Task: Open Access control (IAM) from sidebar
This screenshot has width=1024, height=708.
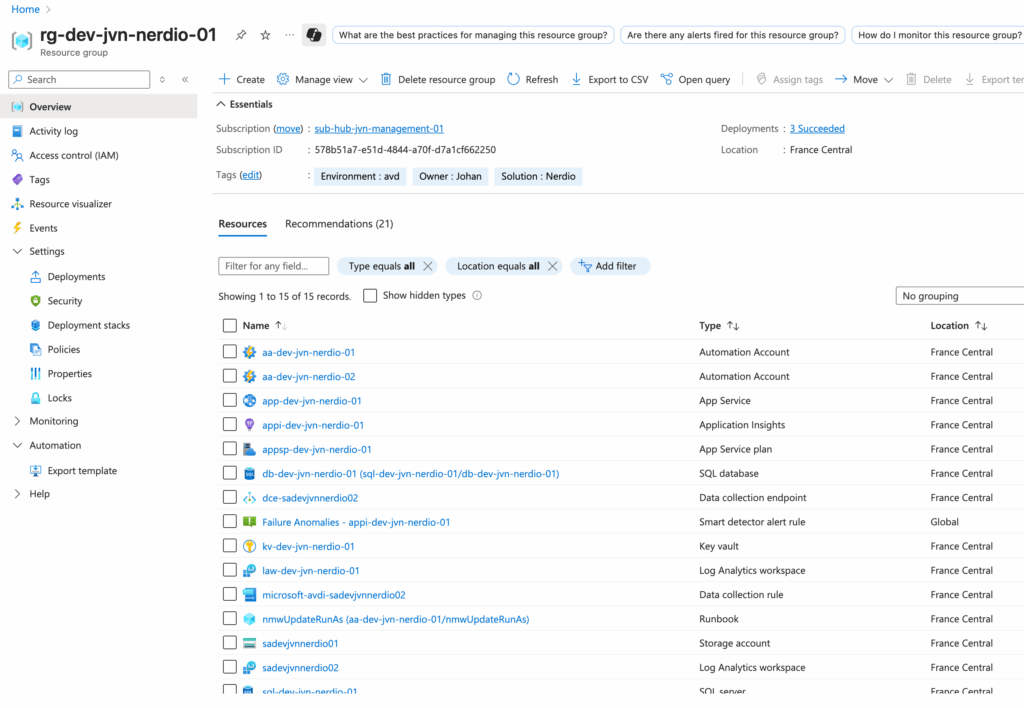Action: point(73,155)
